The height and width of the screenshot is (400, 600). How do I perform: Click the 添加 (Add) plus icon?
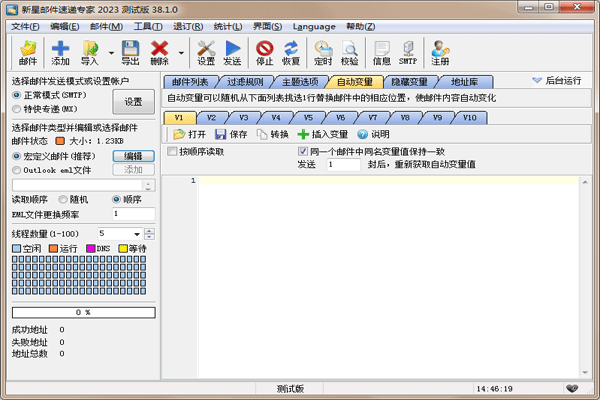(x=61, y=52)
